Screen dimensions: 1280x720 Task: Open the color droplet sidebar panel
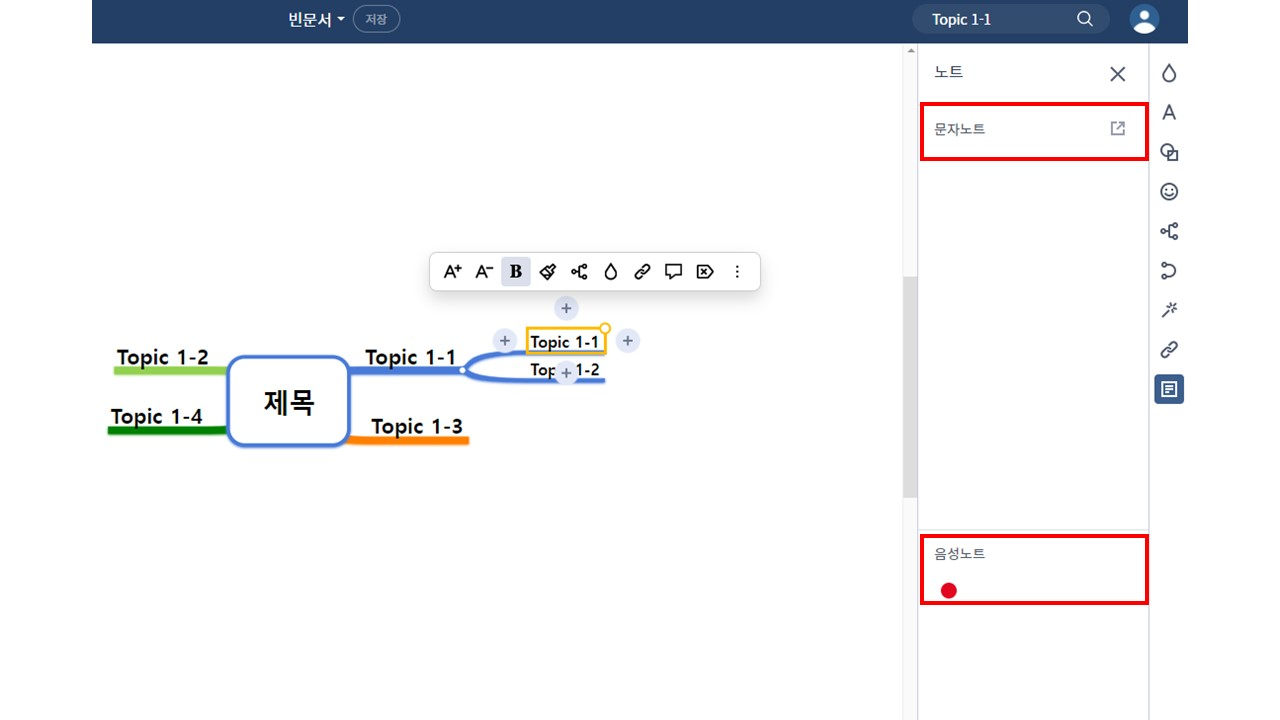click(x=1169, y=73)
